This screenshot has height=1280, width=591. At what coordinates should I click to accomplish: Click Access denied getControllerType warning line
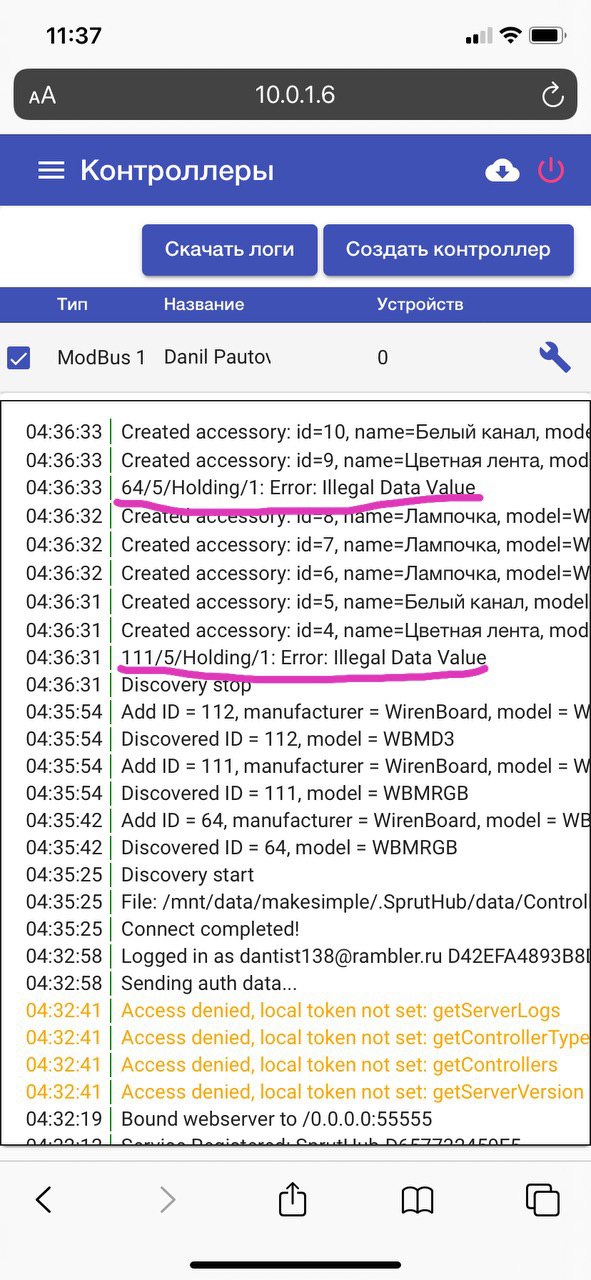[x=355, y=1037]
